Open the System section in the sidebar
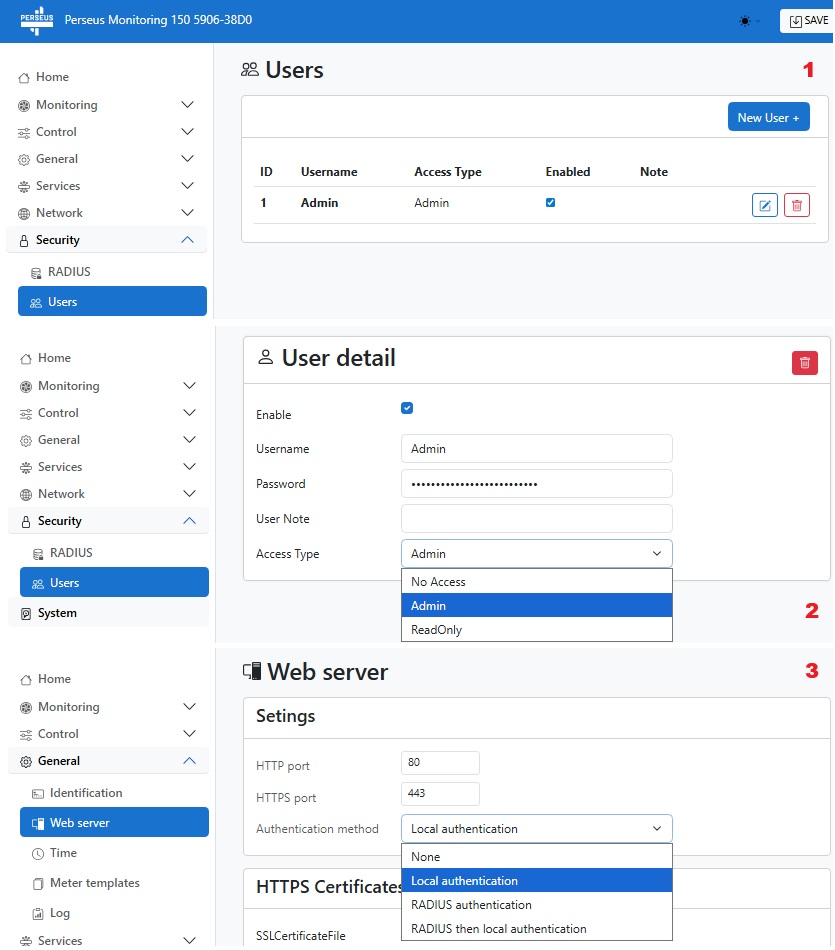 (57, 613)
